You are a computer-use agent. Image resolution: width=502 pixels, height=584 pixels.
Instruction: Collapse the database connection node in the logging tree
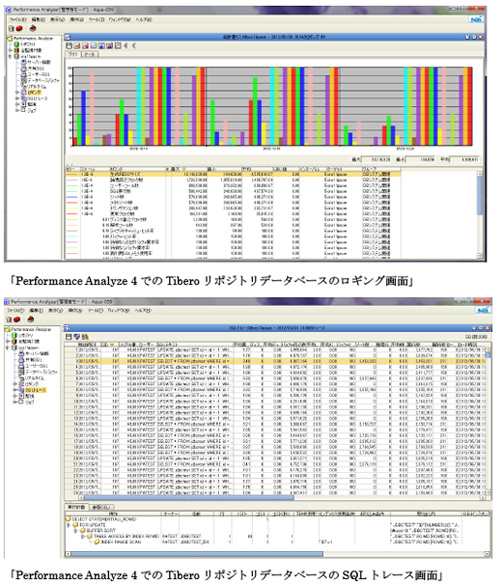10,56
